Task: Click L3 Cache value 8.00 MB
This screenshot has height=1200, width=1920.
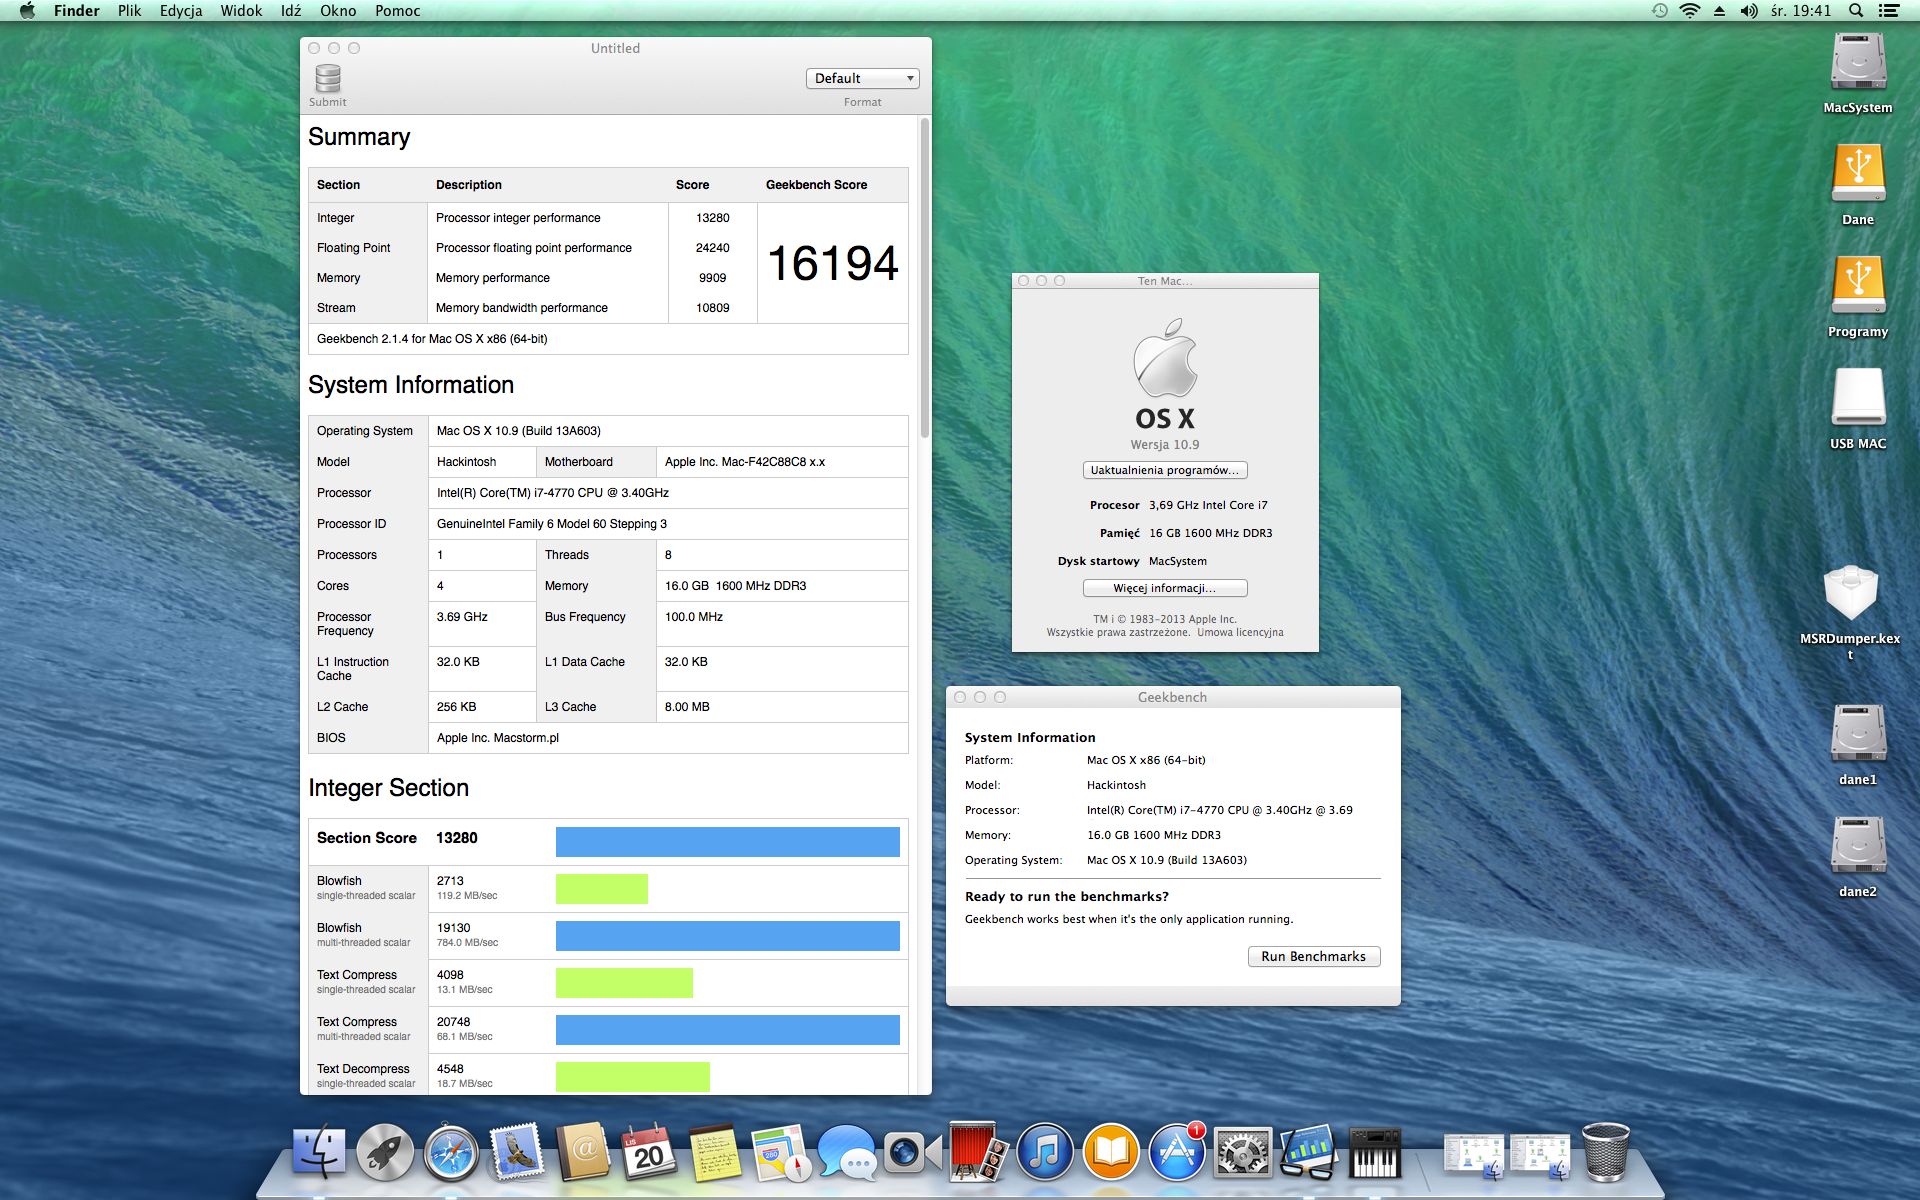Action: pyautogui.click(x=687, y=707)
